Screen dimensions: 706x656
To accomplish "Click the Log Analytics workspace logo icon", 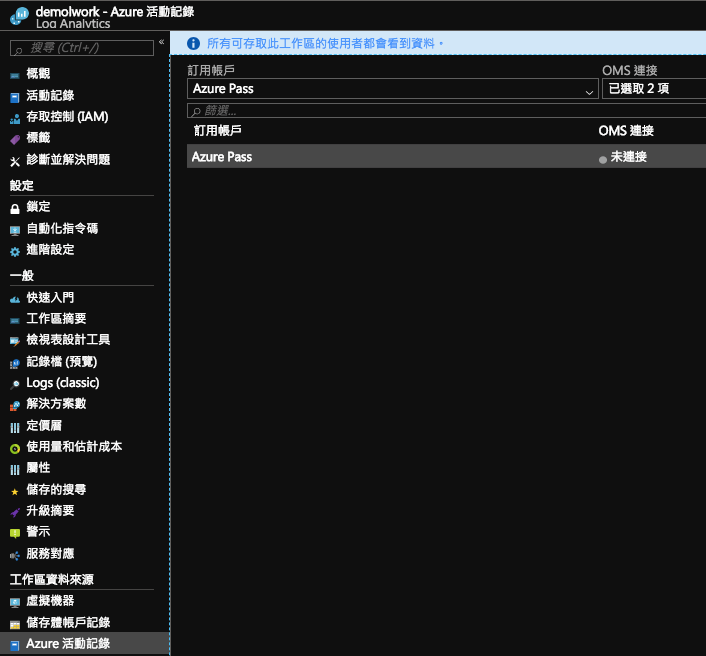I will click(x=19, y=16).
